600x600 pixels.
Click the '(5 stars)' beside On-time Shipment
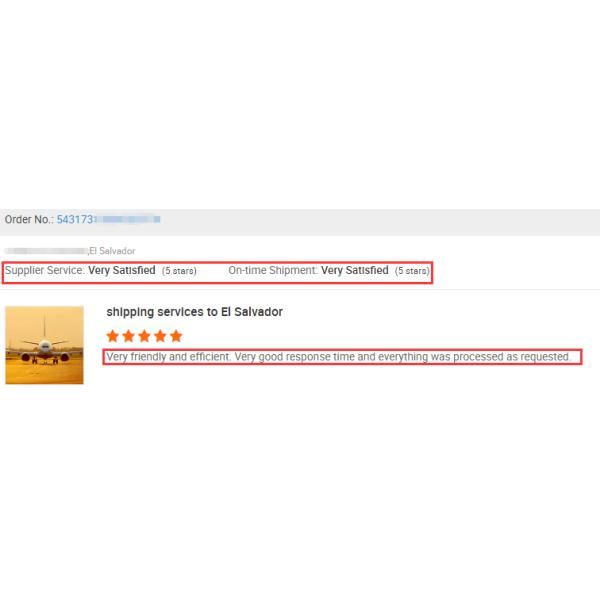412,271
